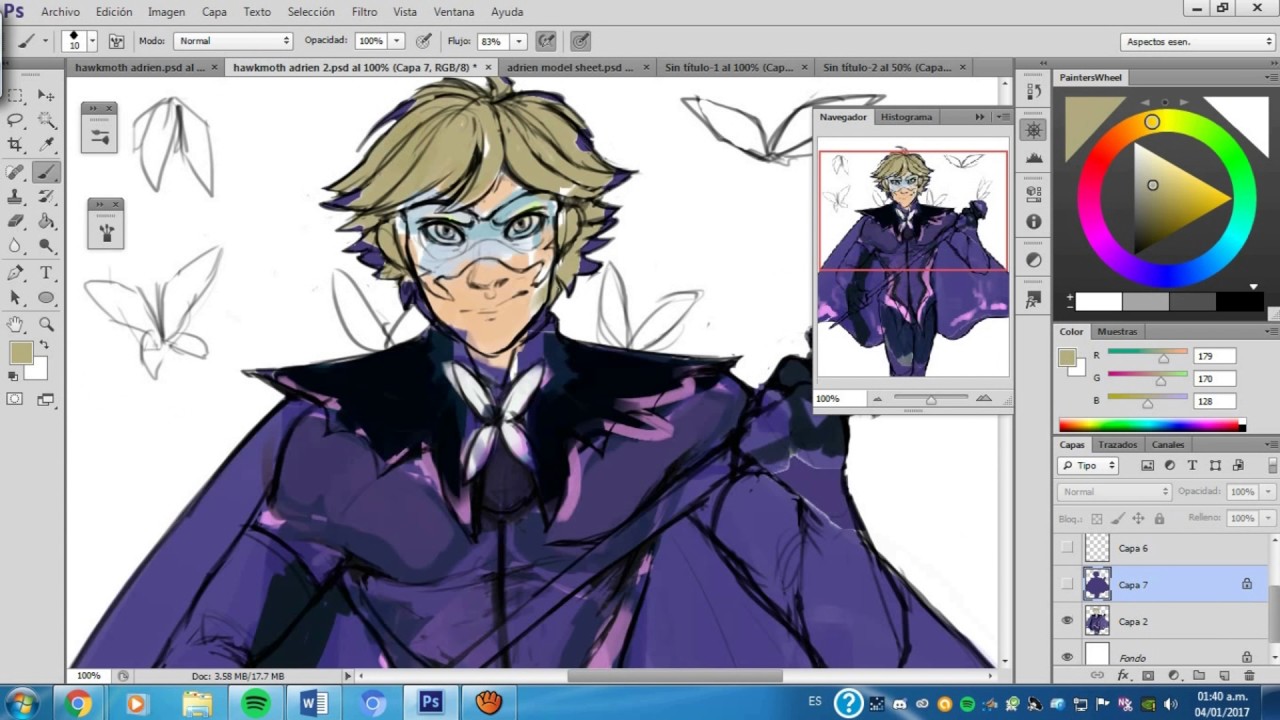Enable airbrush mode
This screenshot has height=720, width=1280.
pyautogui.click(x=546, y=41)
